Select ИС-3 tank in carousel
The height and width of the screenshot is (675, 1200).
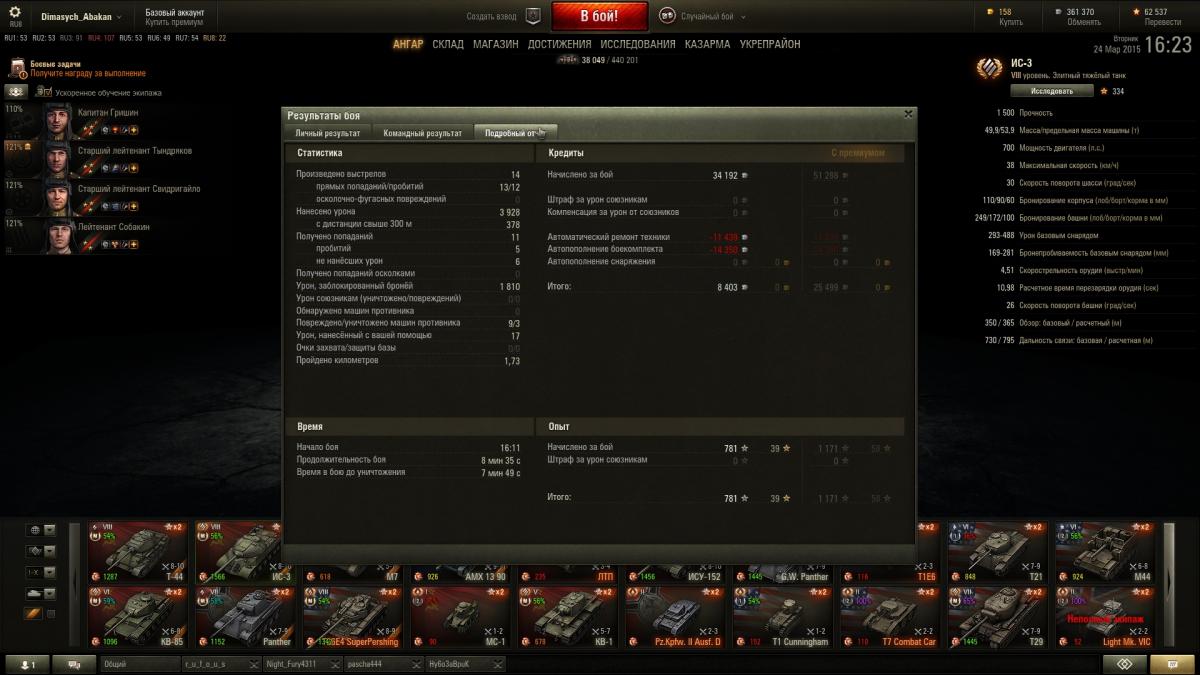click(x=245, y=552)
